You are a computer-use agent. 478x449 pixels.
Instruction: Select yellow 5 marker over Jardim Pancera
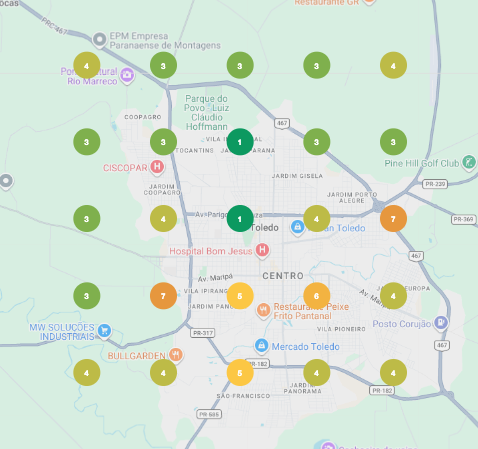[x=240, y=296]
